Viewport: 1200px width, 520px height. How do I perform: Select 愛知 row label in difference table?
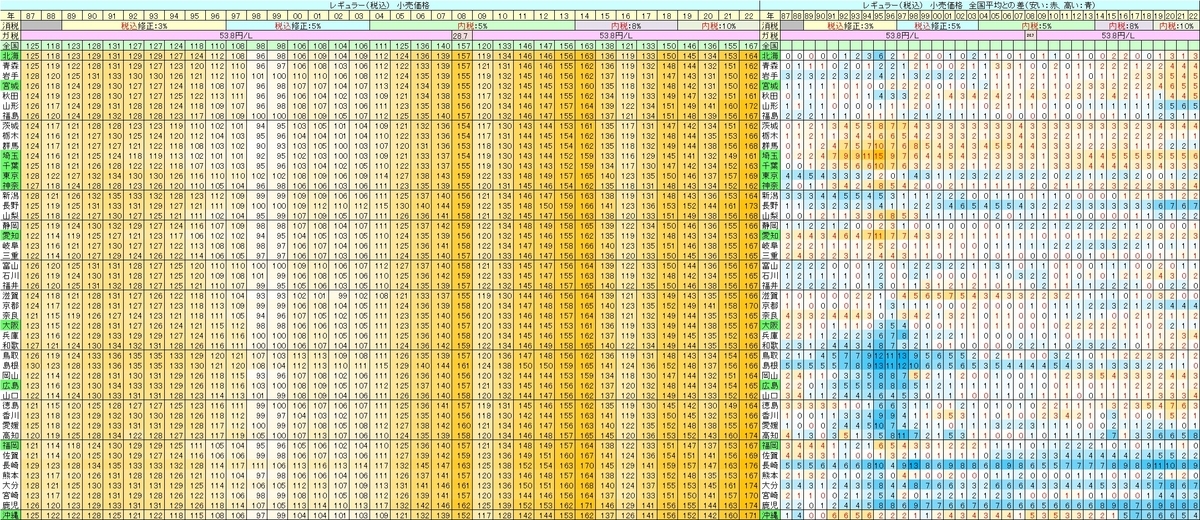coord(771,236)
